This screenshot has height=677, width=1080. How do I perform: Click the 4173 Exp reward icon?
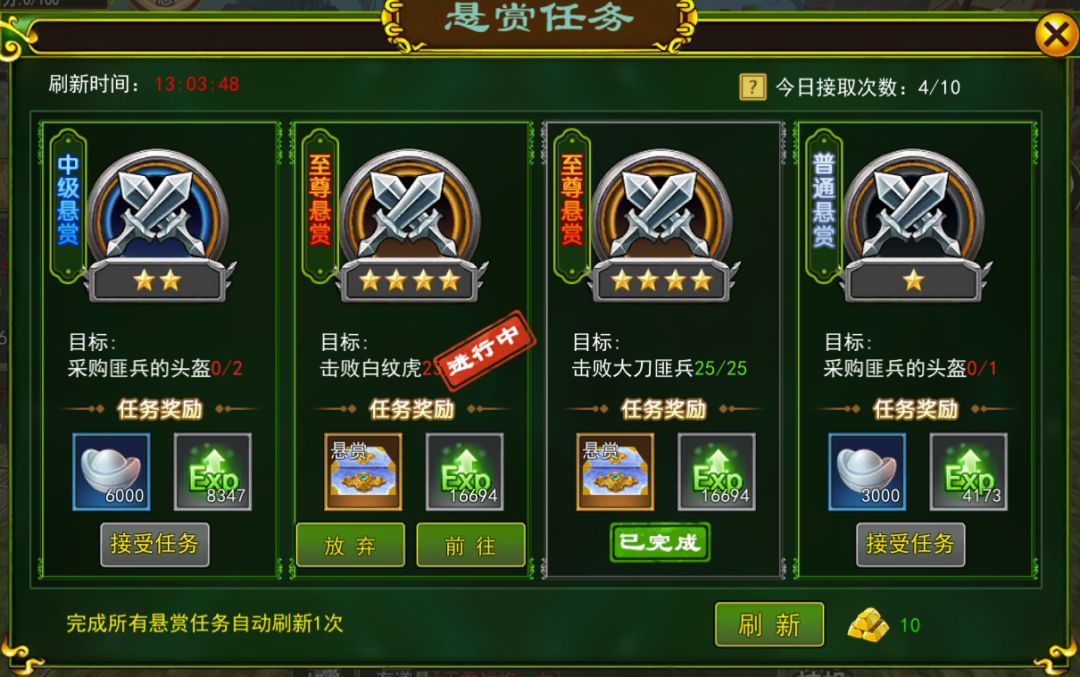coord(968,472)
